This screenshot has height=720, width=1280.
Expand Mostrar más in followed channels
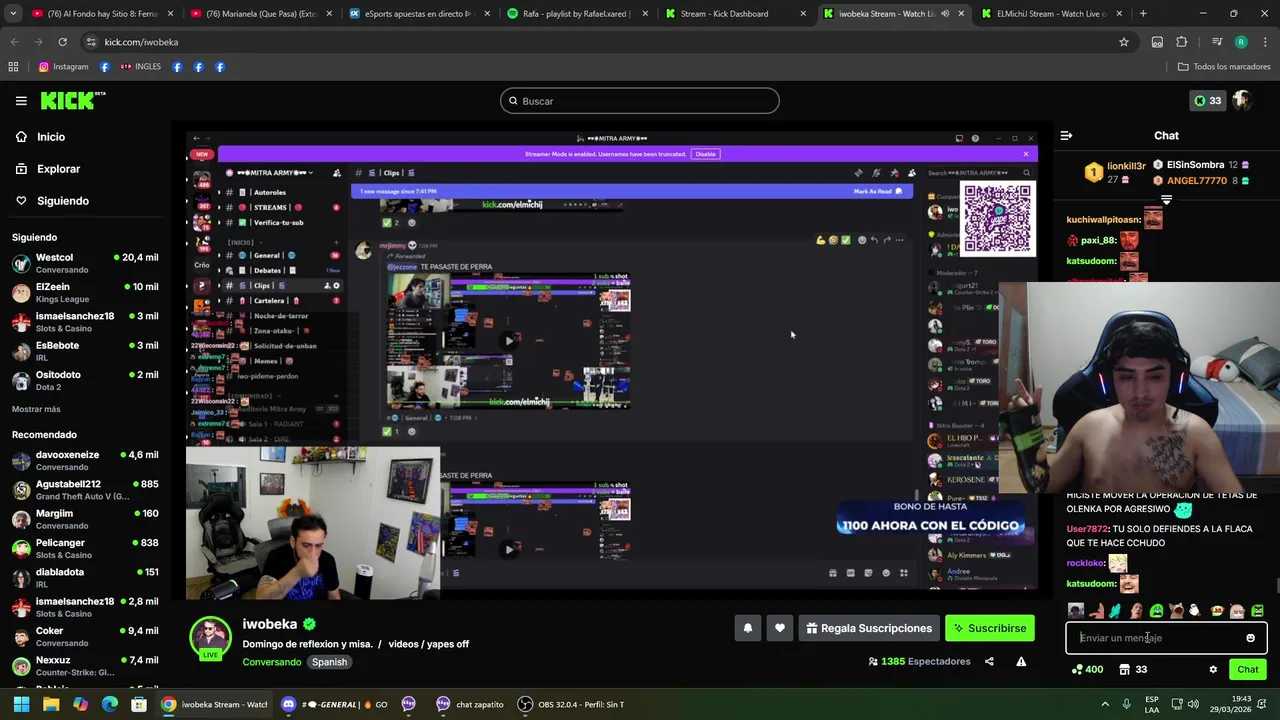[36, 409]
